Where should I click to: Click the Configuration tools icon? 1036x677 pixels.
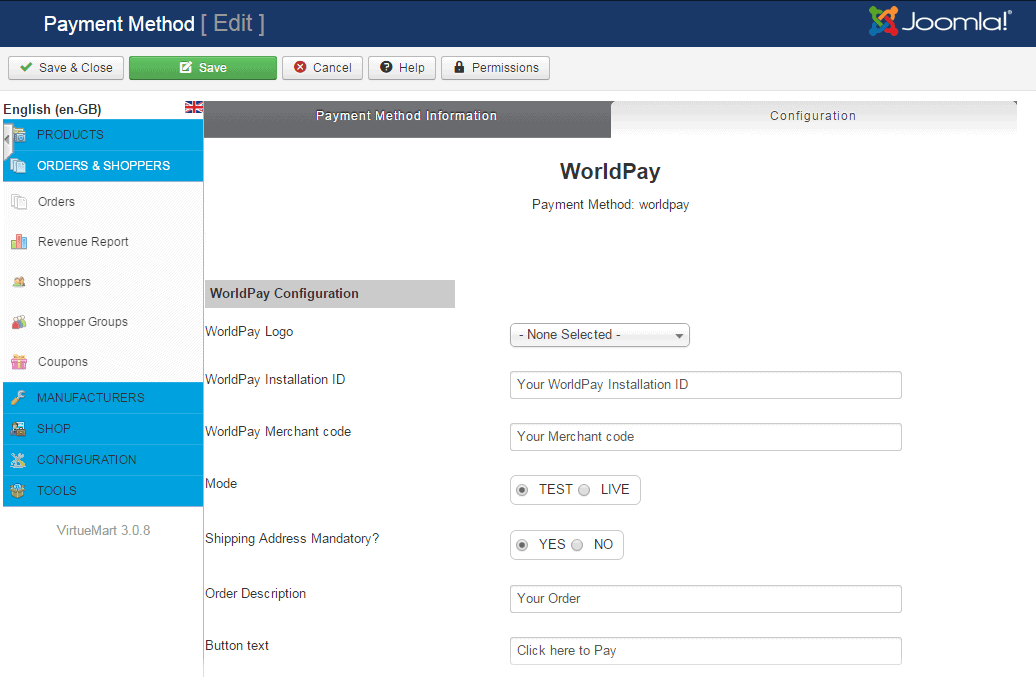tap(18, 460)
